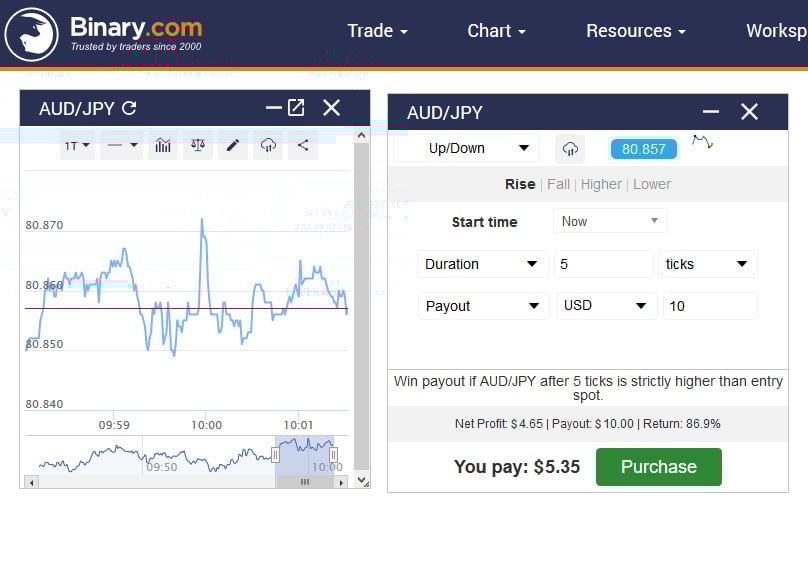Click the green Purchase button
This screenshot has width=808, height=585.
(659, 467)
